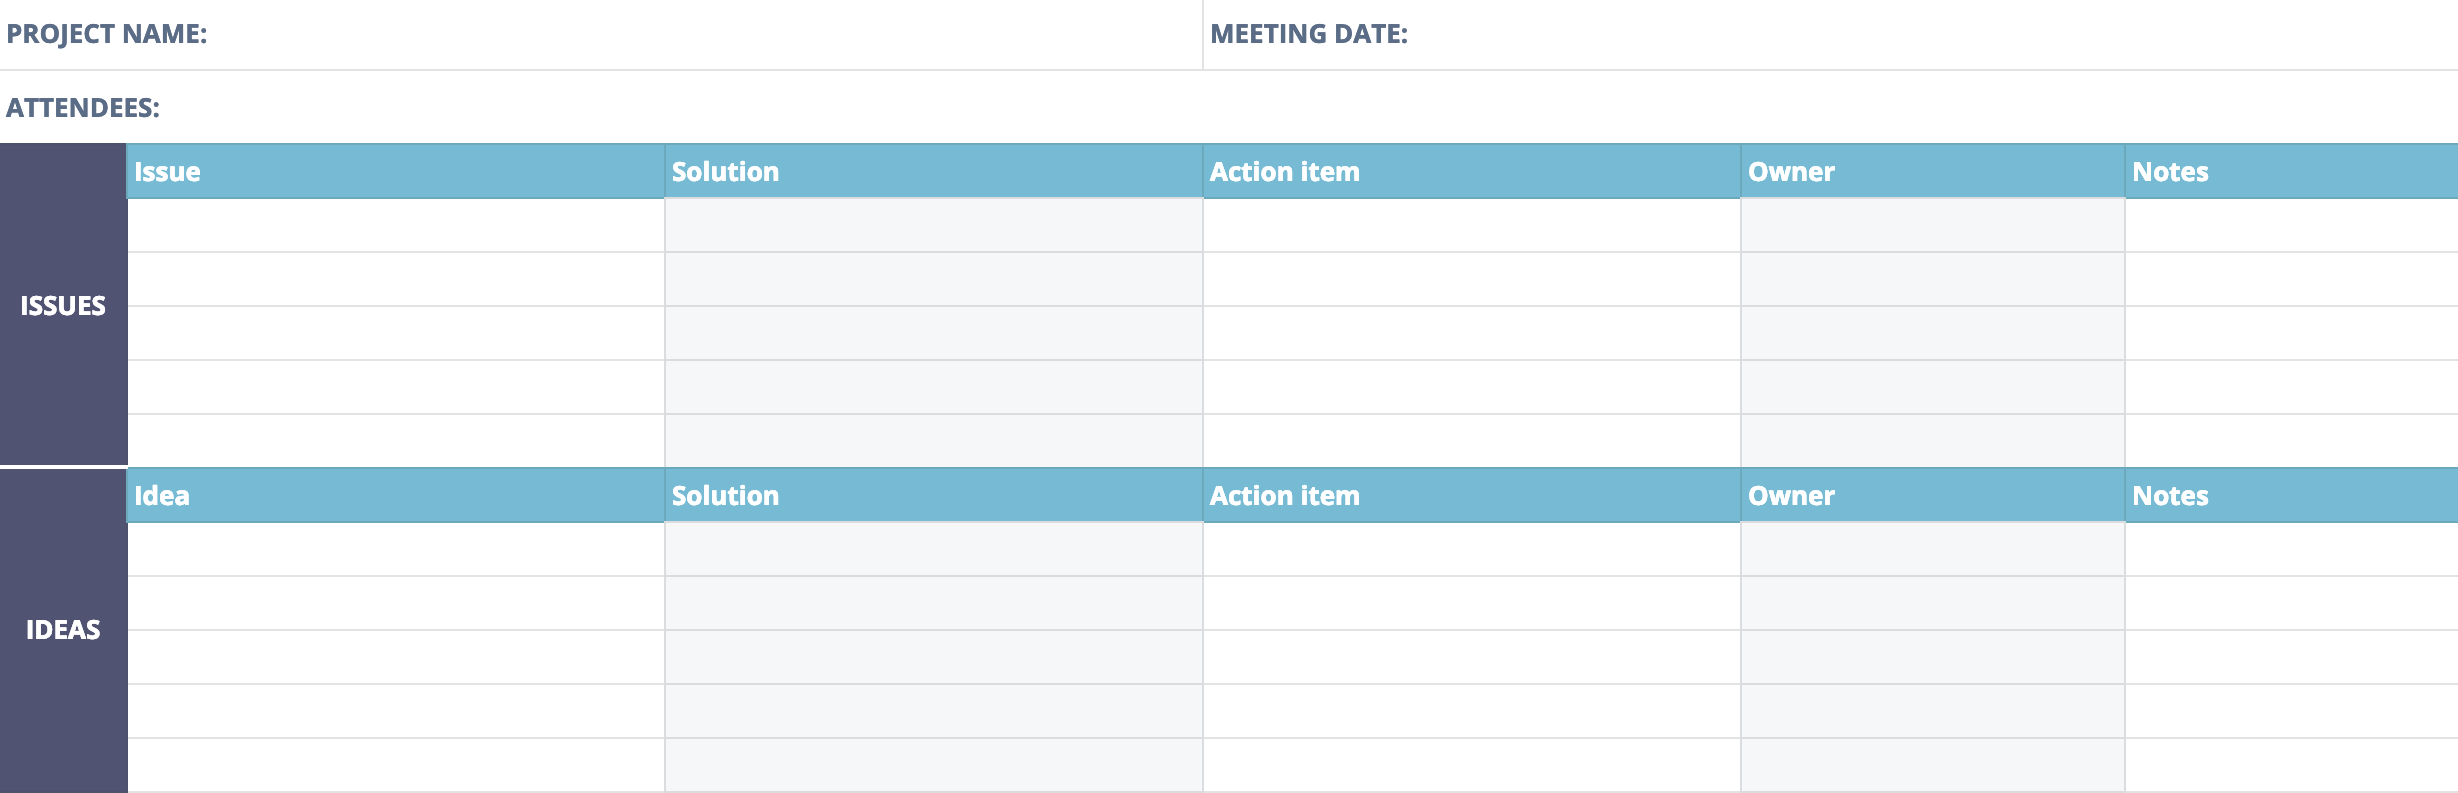Click Owner header in Issues section
Viewport: 2458px width, 793px height.
[1933, 171]
